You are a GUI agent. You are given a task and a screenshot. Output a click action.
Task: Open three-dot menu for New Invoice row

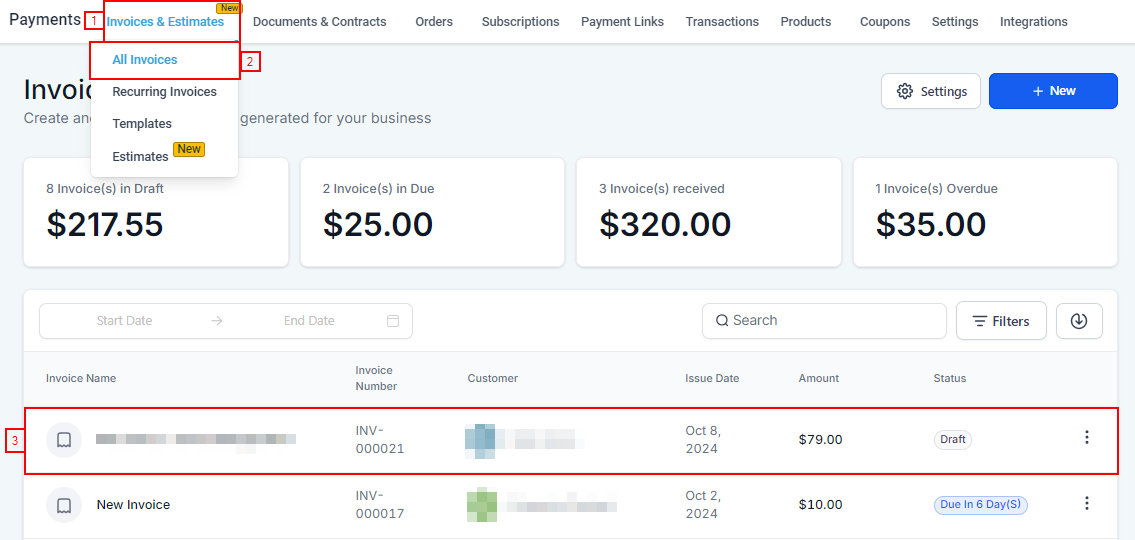point(1087,504)
